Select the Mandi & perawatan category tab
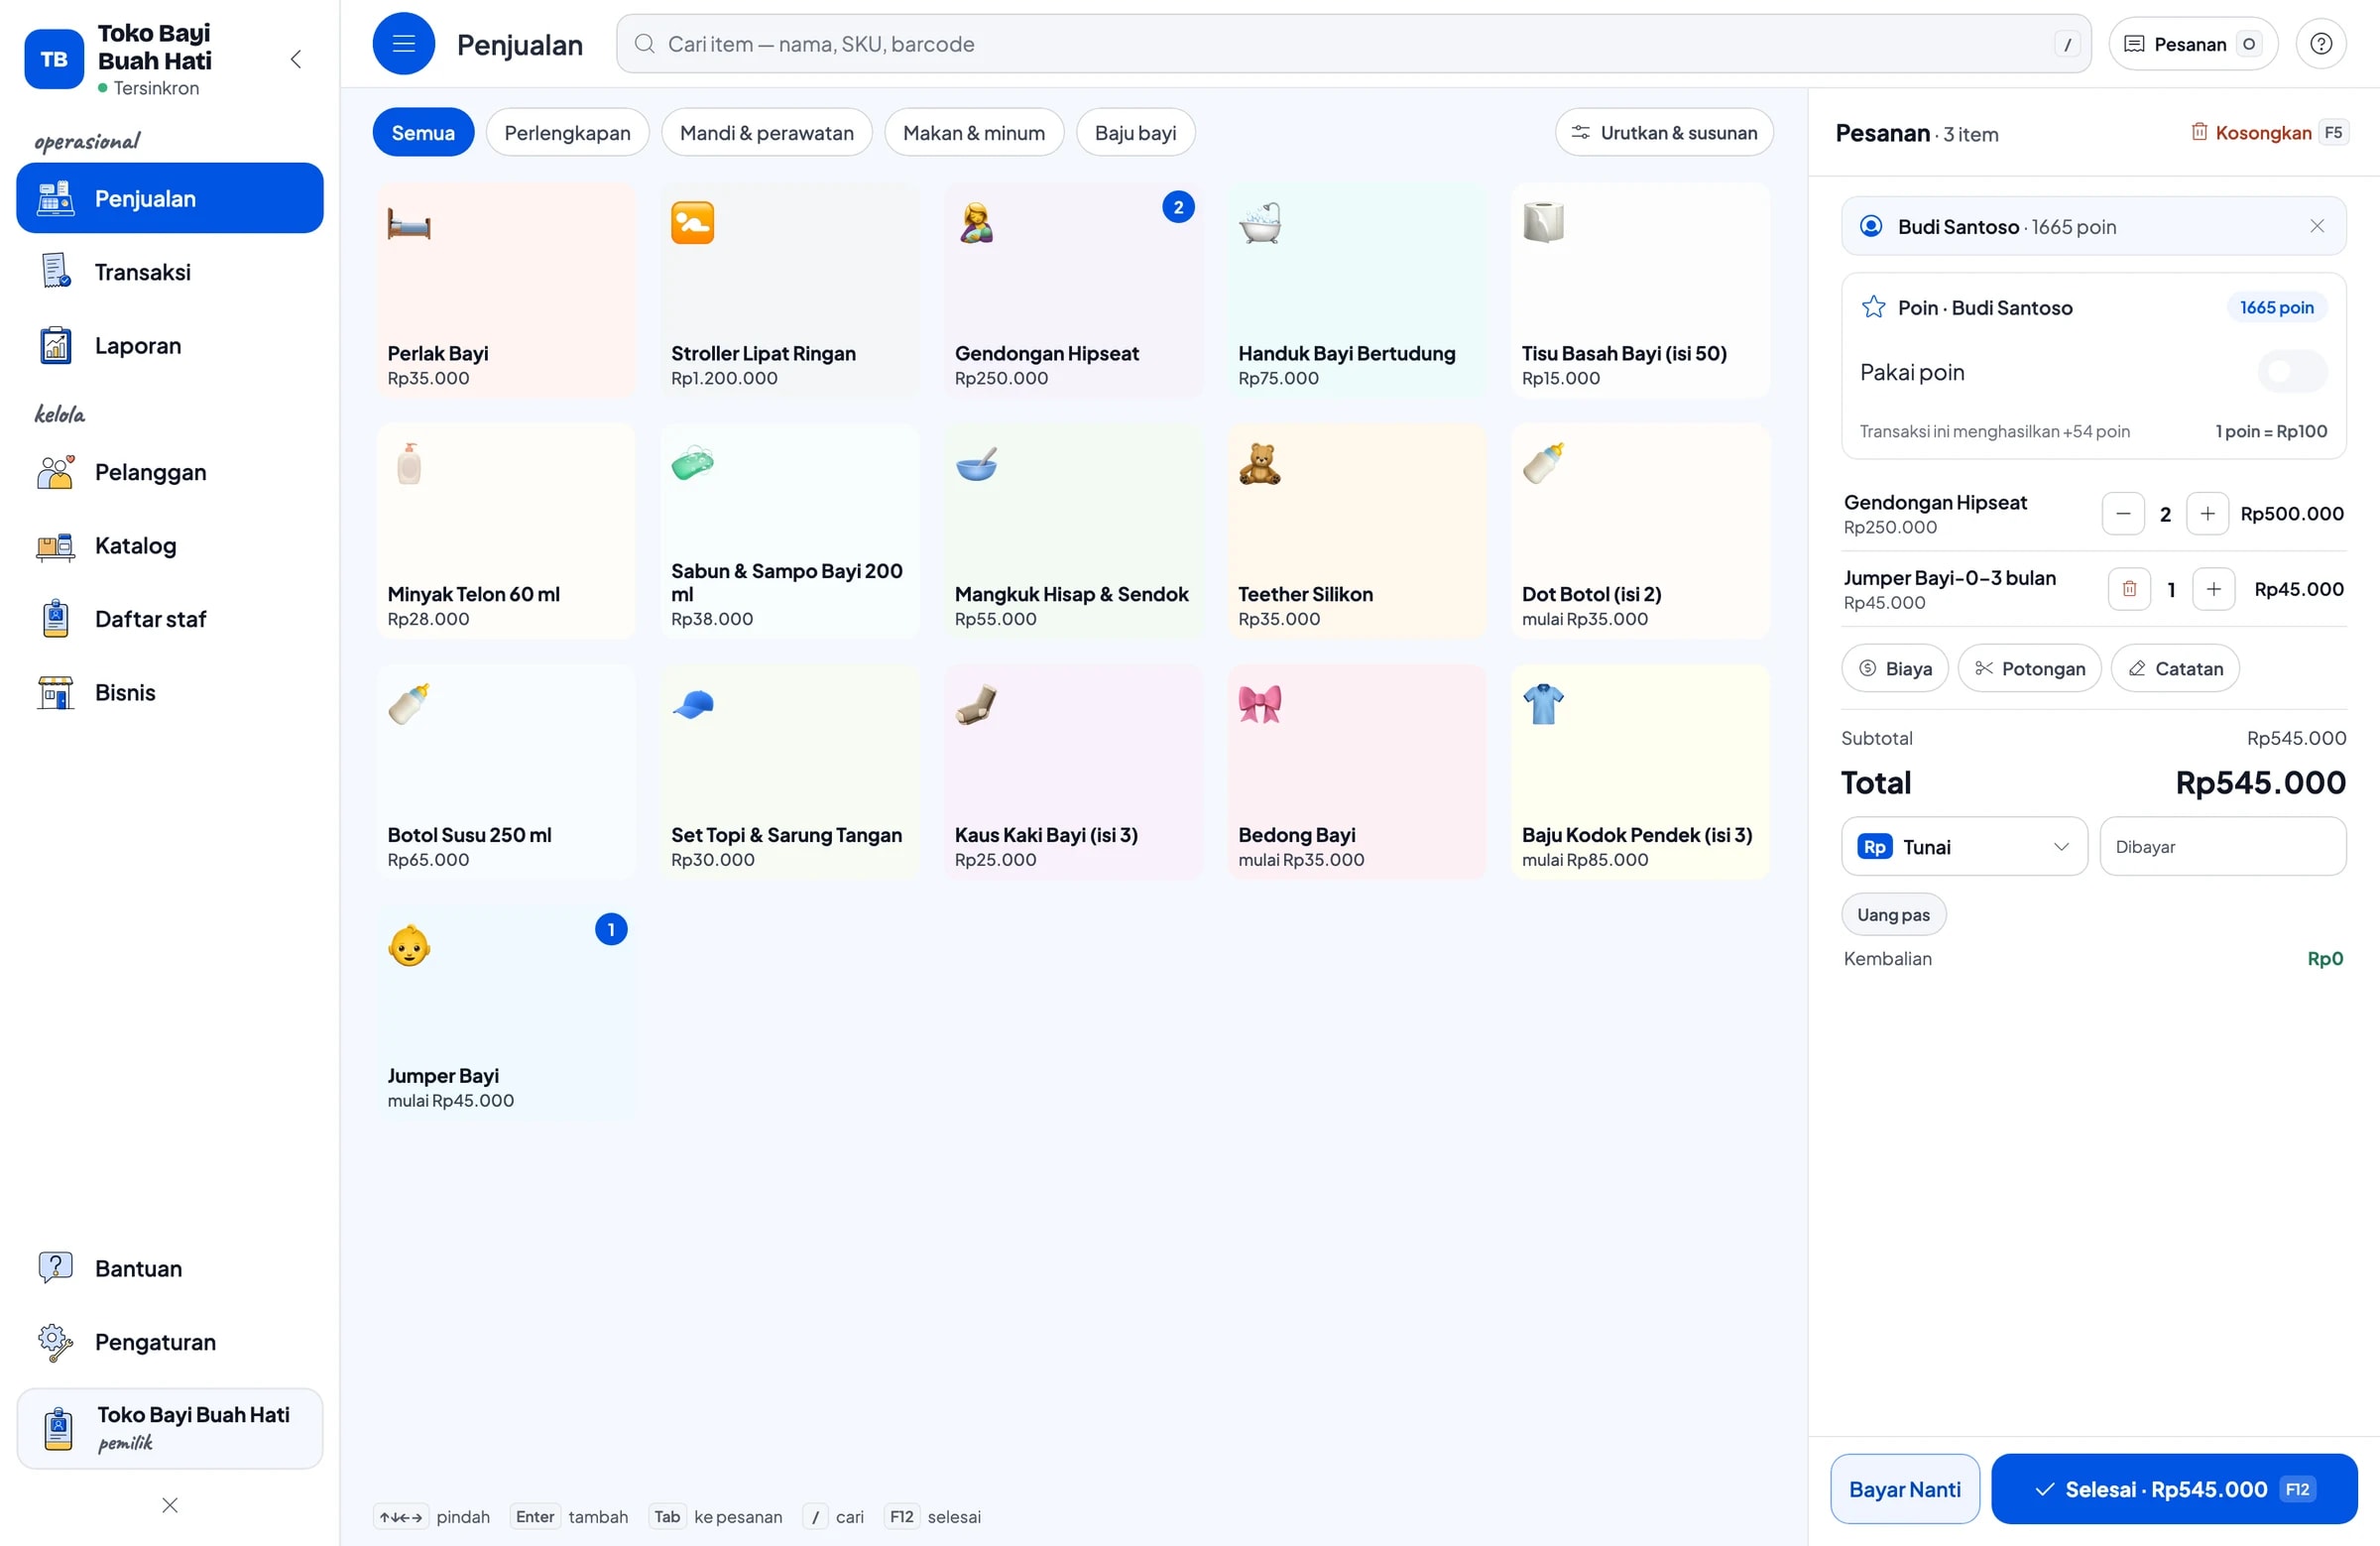 pyautogui.click(x=766, y=132)
